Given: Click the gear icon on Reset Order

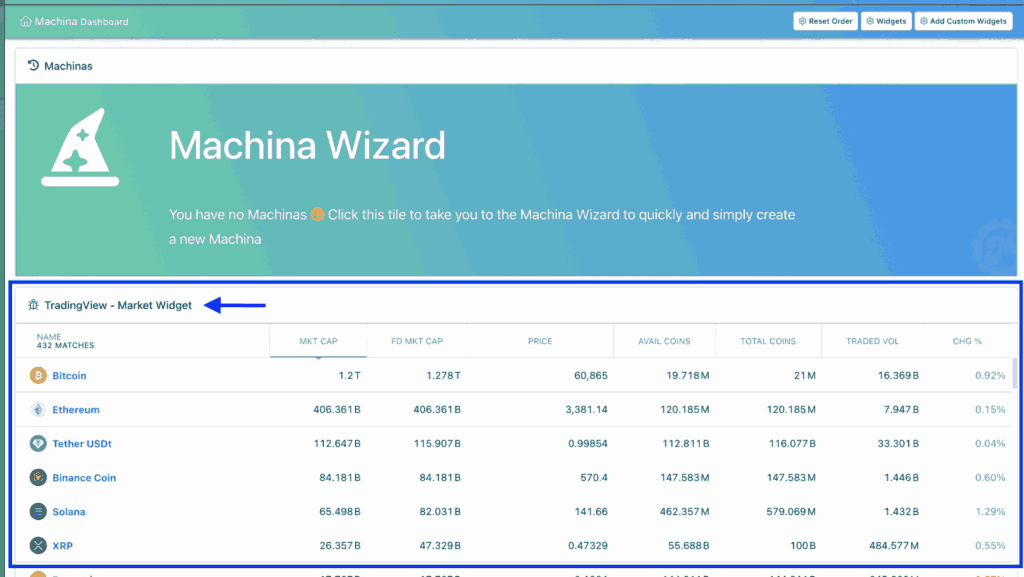Looking at the screenshot, I should [x=803, y=21].
